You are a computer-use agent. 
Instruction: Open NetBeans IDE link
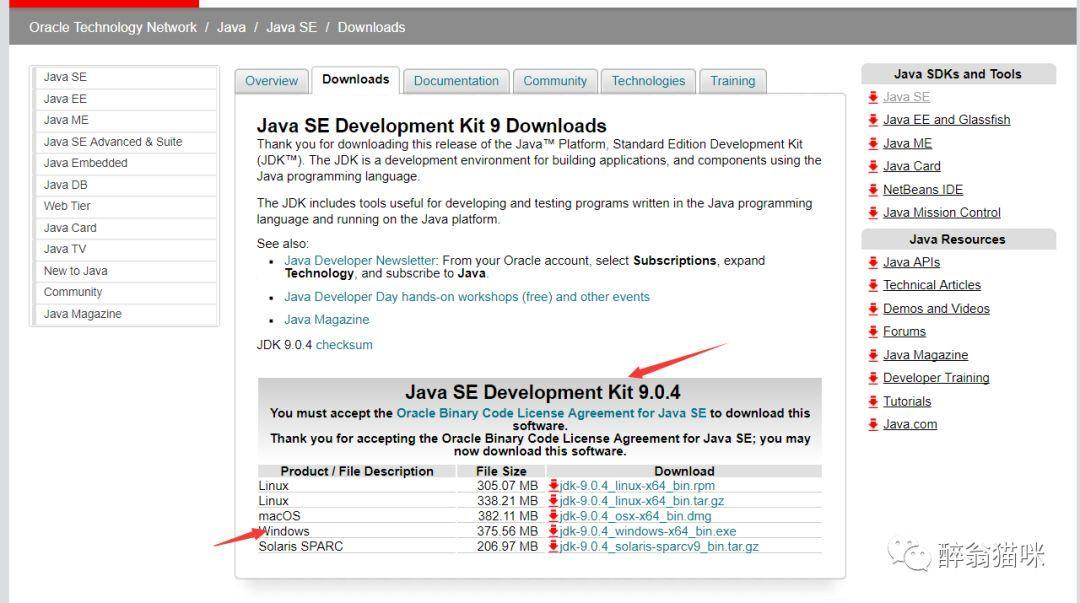click(x=923, y=190)
